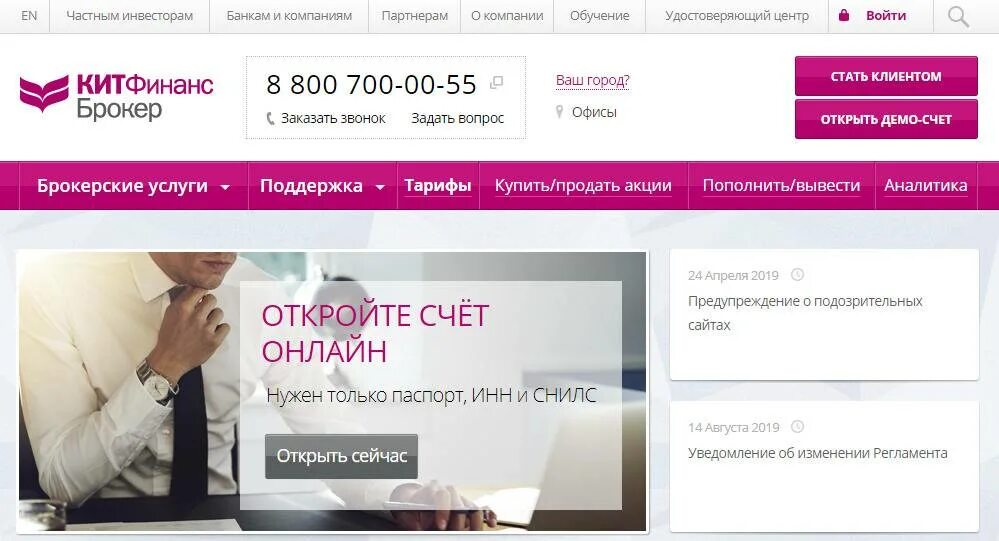The width and height of the screenshot is (999, 541).
Task: Click the lock icon beside Войти
Action: coord(844,15)
